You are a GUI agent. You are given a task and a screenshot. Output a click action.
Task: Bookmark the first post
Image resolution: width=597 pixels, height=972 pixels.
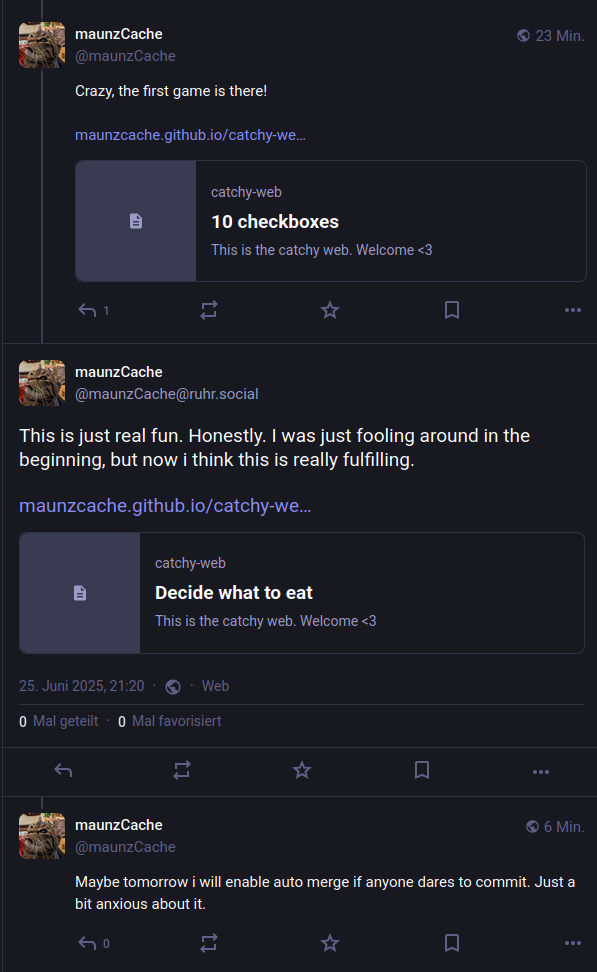click(x=452, y=310)
